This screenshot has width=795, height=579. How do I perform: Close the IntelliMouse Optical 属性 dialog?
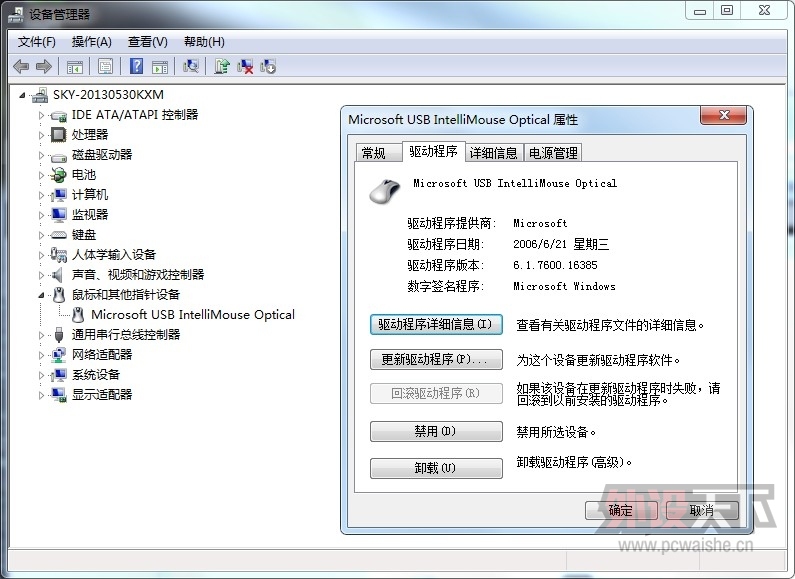[724, 115]
